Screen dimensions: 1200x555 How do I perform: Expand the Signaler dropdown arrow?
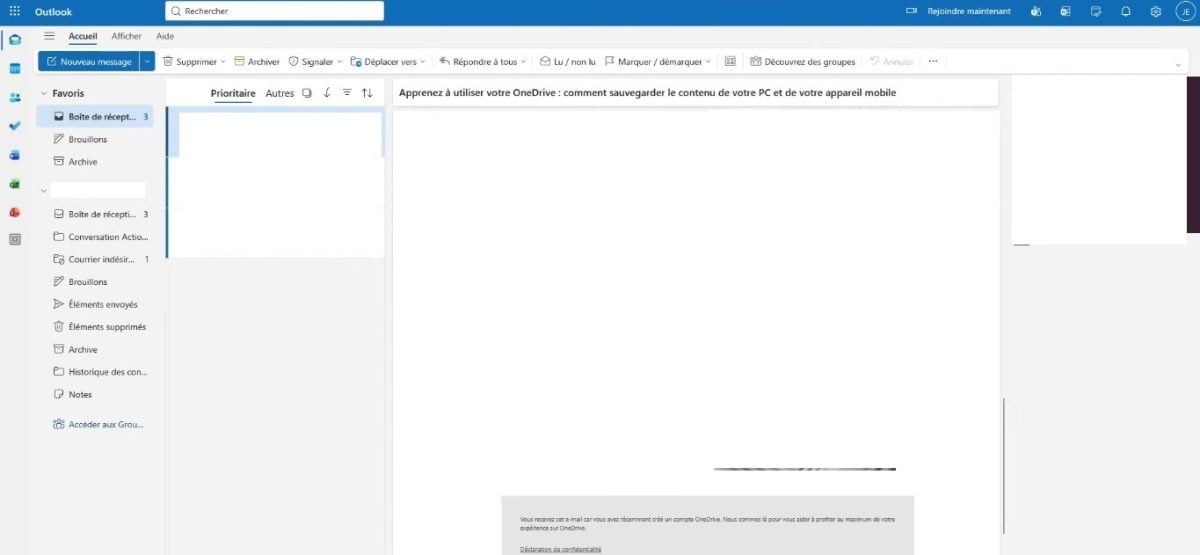coord(340,61)
